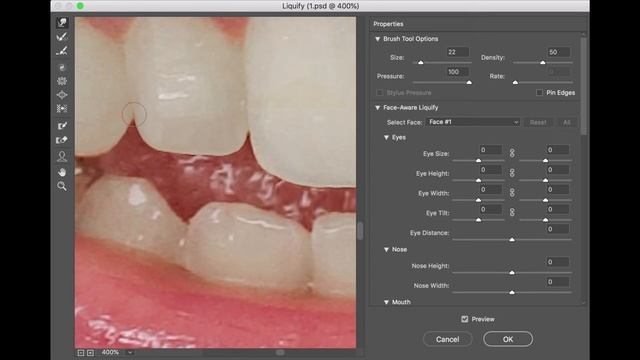The width and height of the screenshot is (640, 360).
Task: Select the Pucker tool
Action: [x=62, y=81]
